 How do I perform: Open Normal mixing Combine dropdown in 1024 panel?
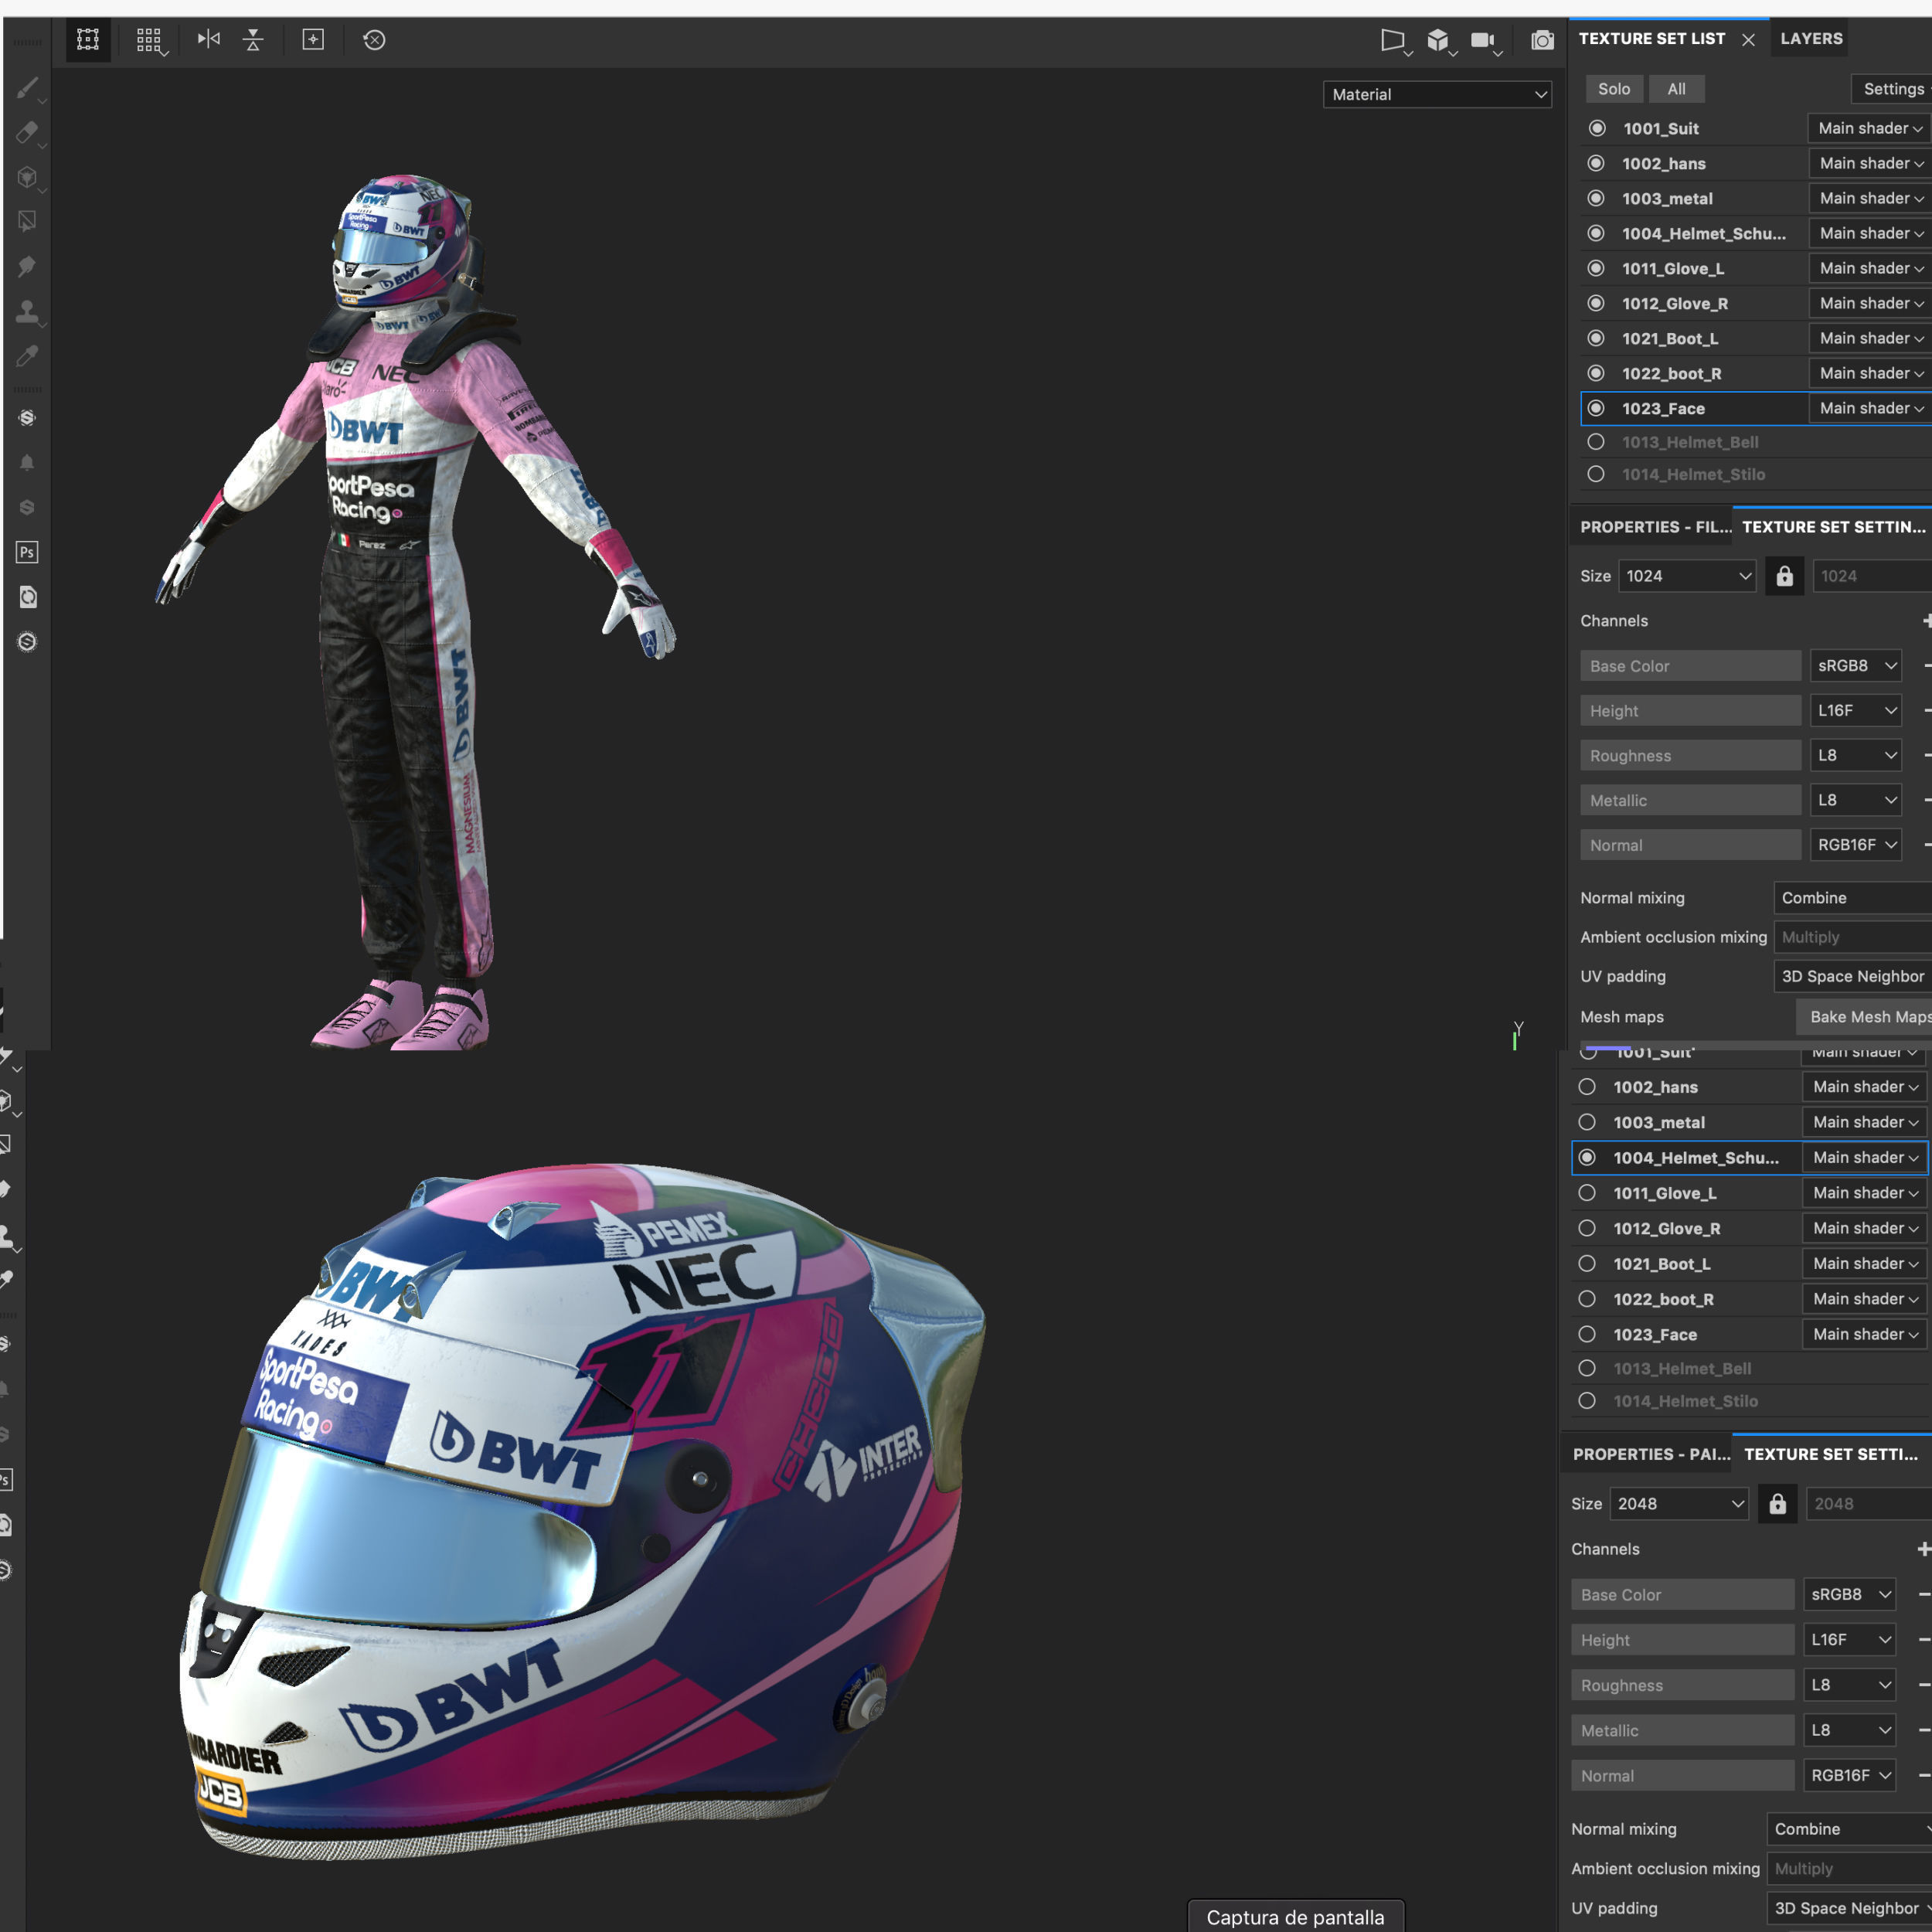(x=1852, y=898)
